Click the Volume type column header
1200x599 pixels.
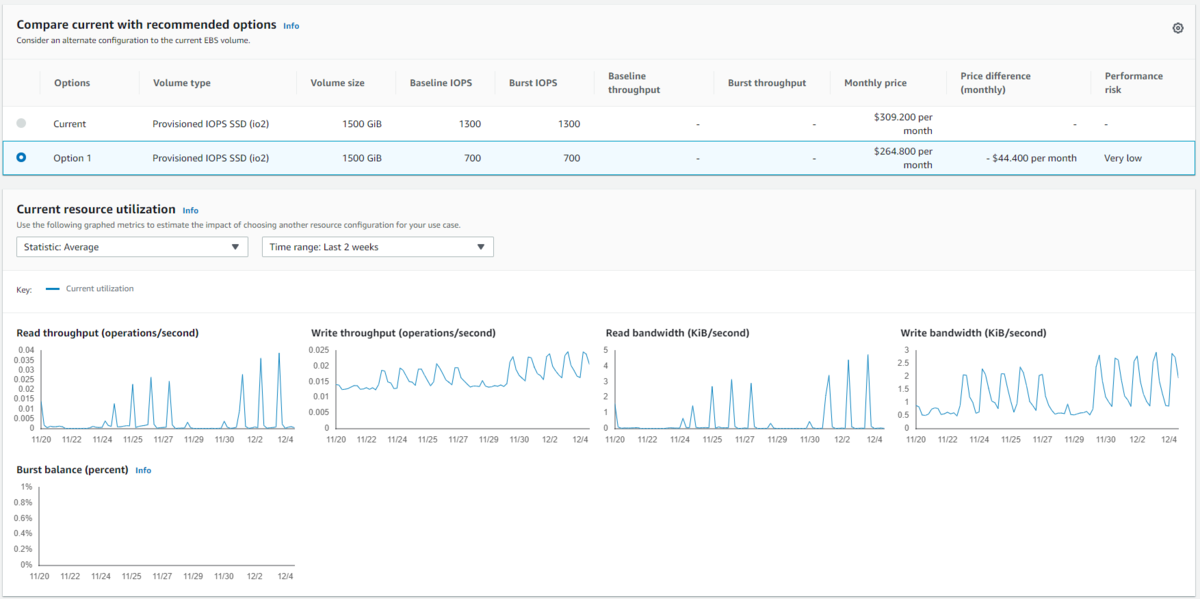[x=182, y=83]
